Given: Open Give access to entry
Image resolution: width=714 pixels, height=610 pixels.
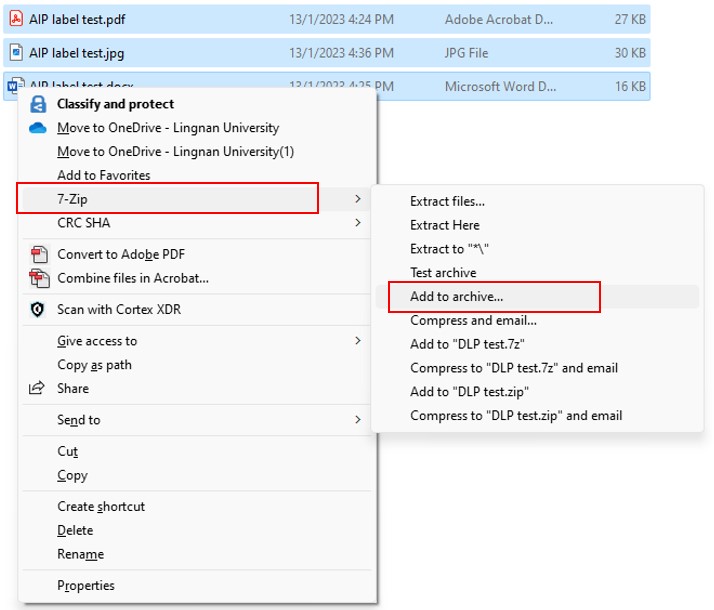Looking at the screenshot, I should [97, 341].
